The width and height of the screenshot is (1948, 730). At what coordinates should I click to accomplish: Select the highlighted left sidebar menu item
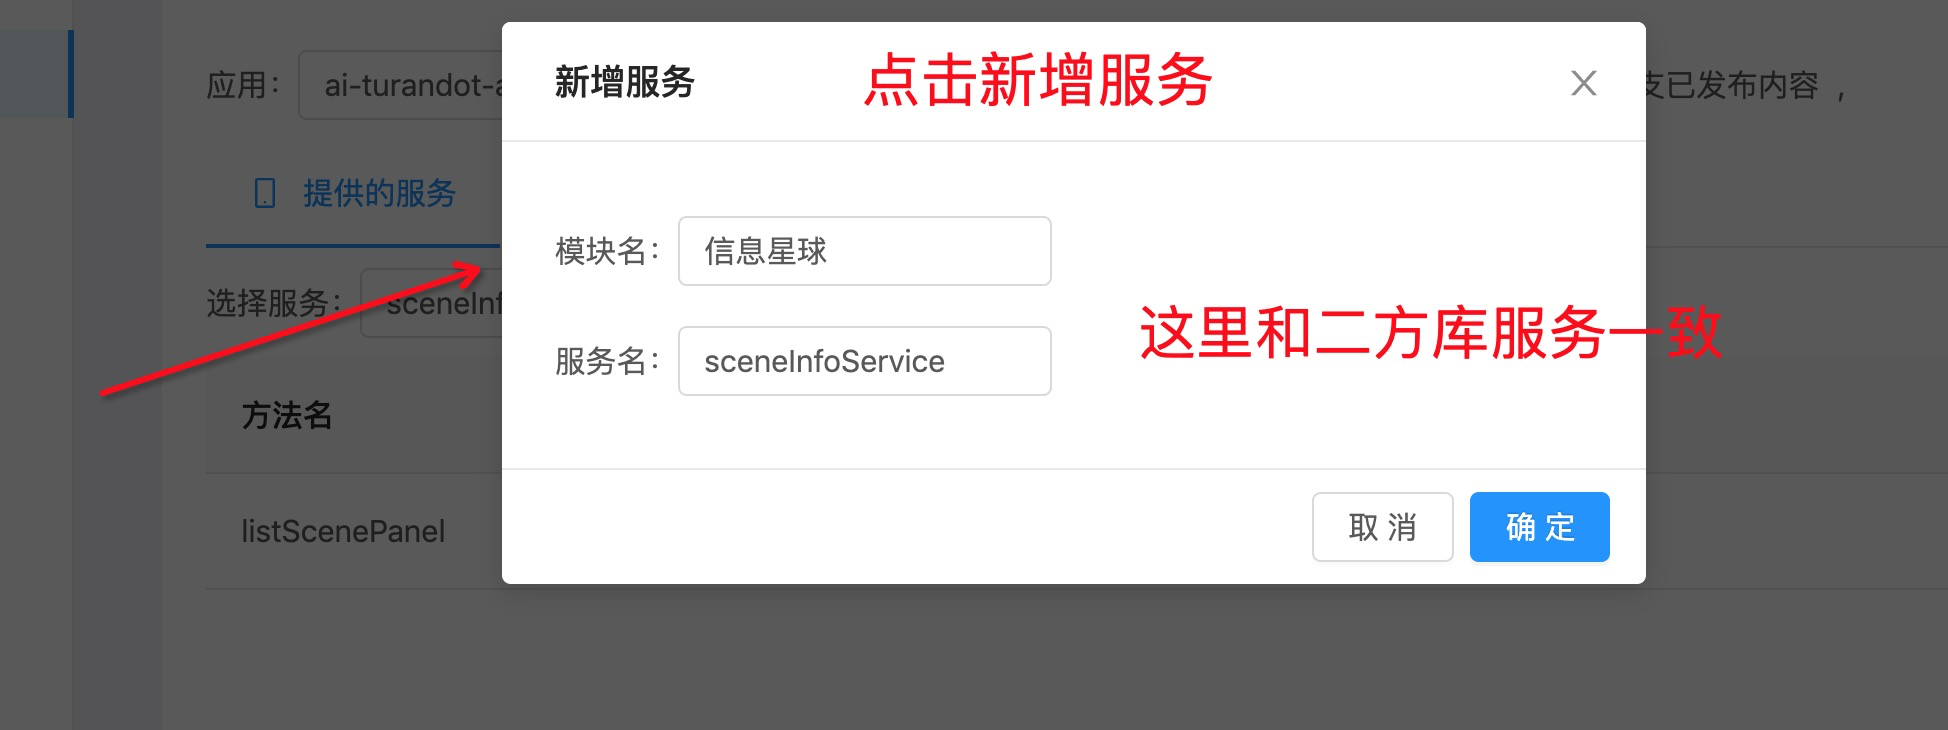pos(36,74)
